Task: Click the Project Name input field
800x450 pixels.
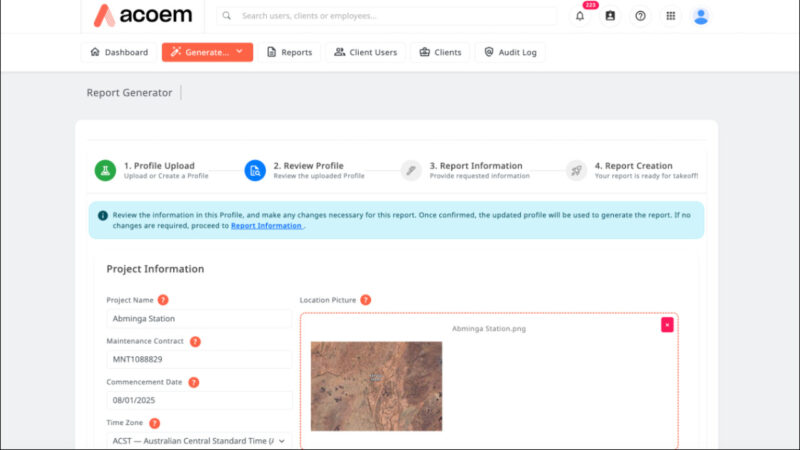Action: 198,318
